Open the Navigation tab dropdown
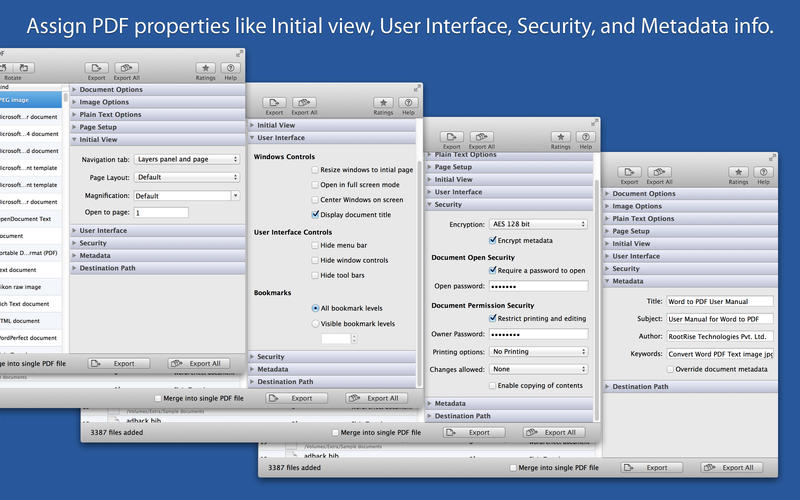Viewport: 800px width, 500px height. (x=187, y=159)
